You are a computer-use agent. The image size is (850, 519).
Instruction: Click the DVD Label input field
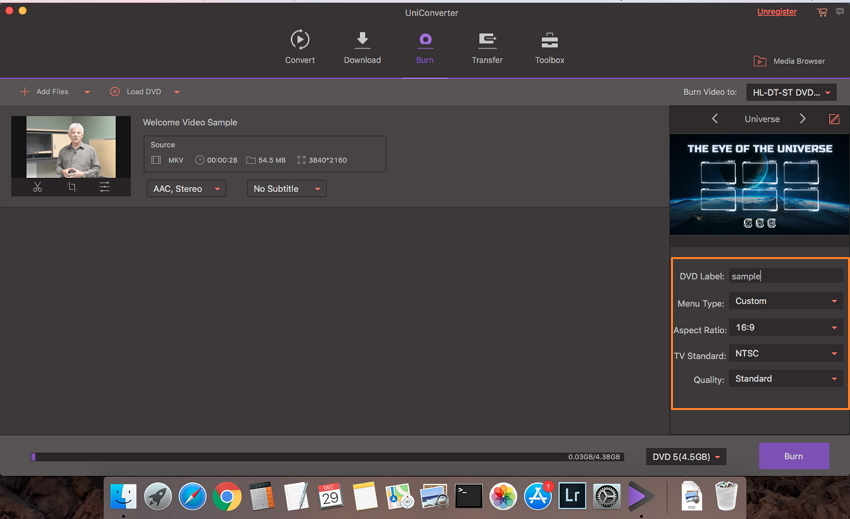pyautogui.click(x=786, y=276)
